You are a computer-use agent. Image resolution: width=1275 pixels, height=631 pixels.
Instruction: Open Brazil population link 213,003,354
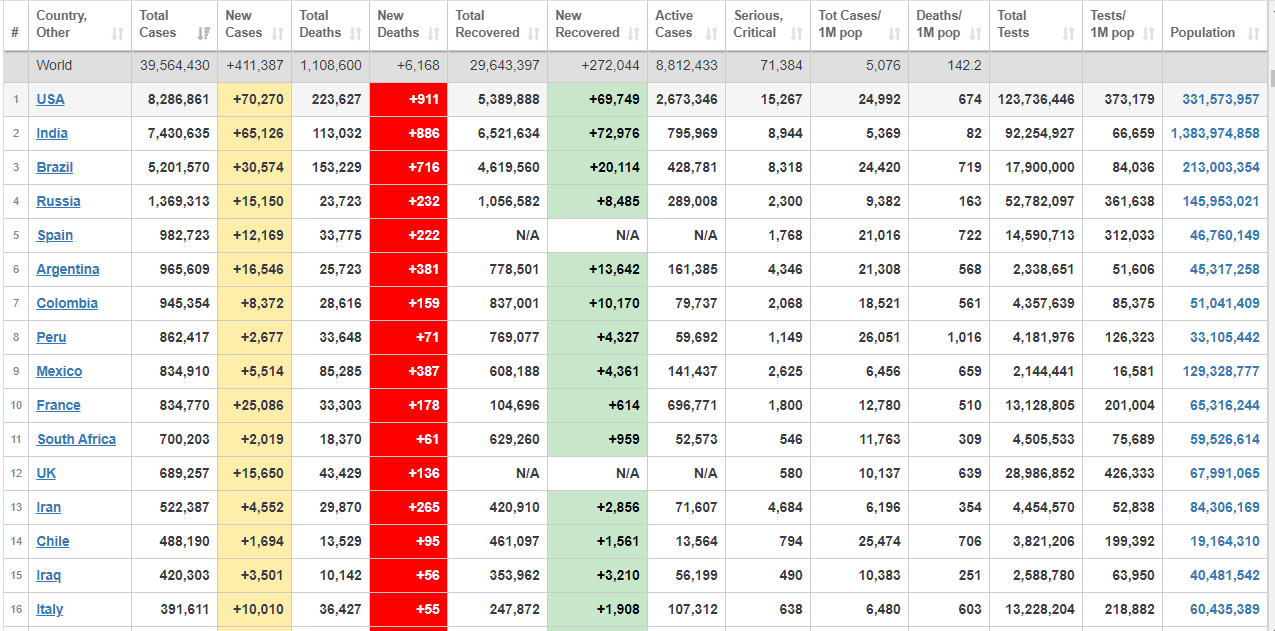click(x=1221, y=167)
